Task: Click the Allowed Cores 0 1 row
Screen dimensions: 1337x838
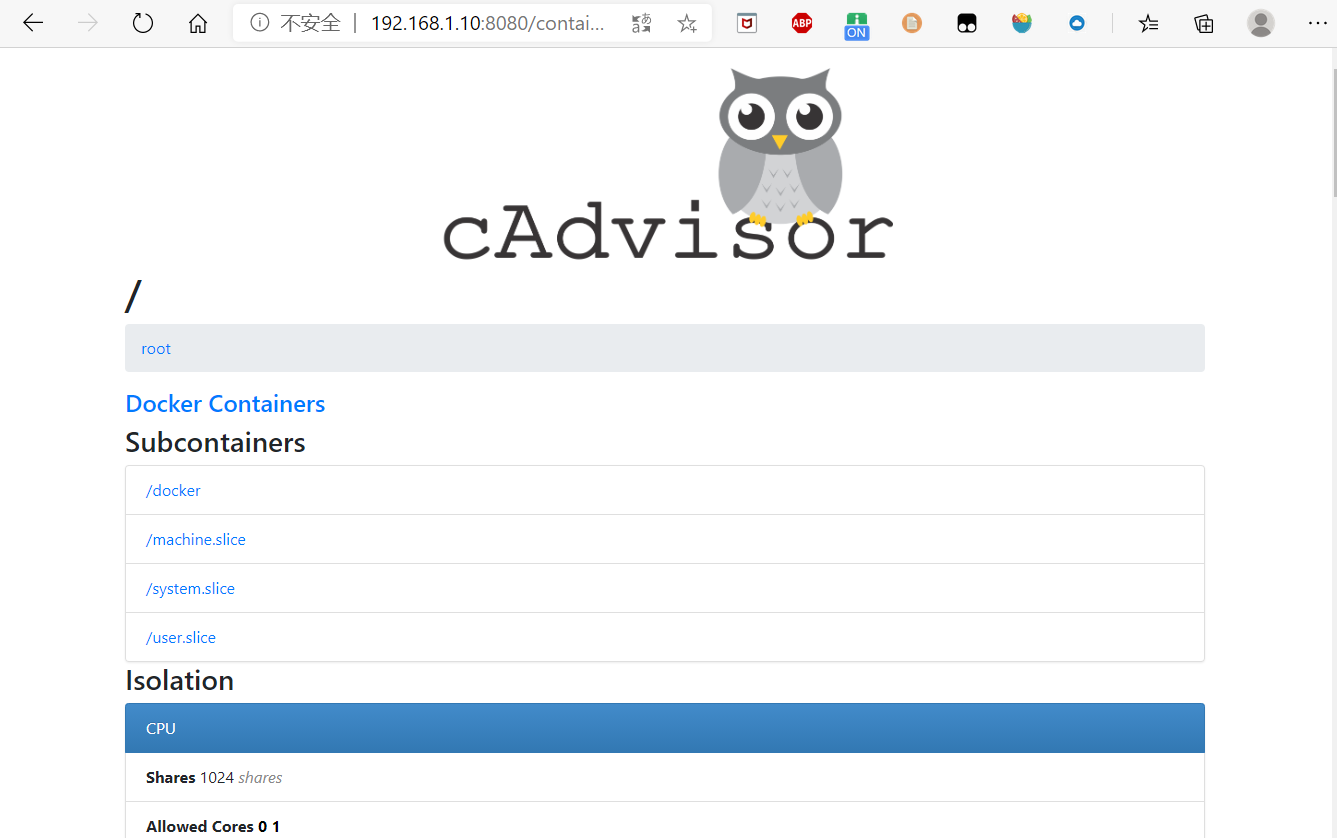Action: coord(665,820)
